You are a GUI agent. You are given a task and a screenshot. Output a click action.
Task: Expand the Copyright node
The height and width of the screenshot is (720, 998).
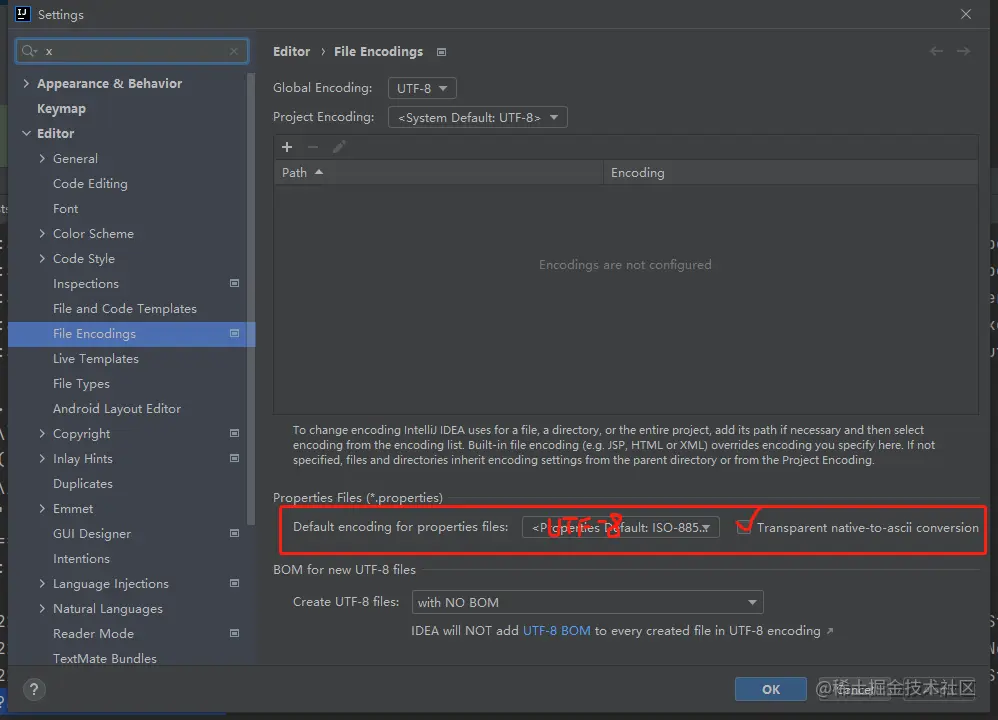42,434
